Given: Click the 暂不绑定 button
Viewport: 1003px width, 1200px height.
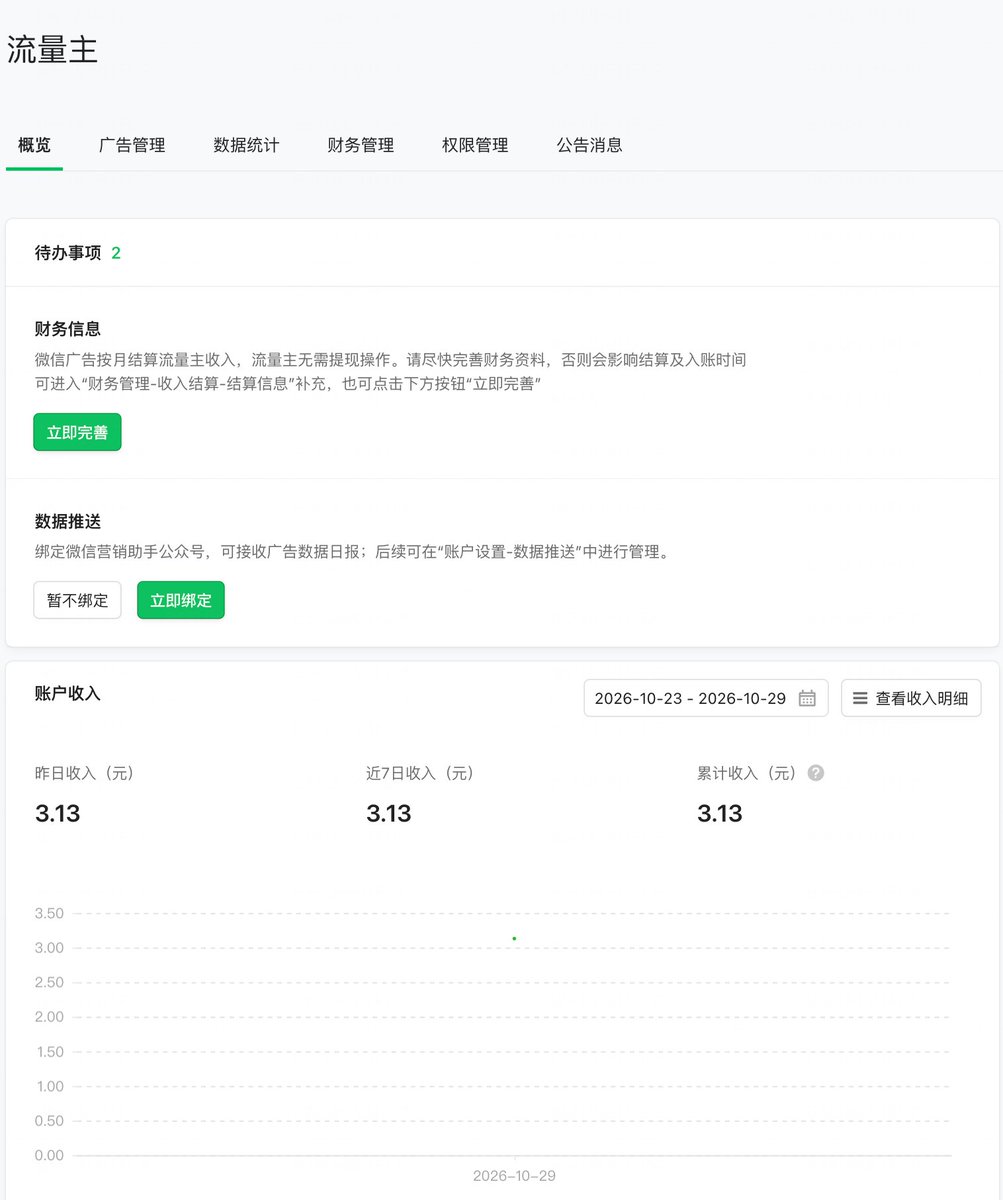Looking at the screenshot, I should pyautogui.click(x=77, y=600).
